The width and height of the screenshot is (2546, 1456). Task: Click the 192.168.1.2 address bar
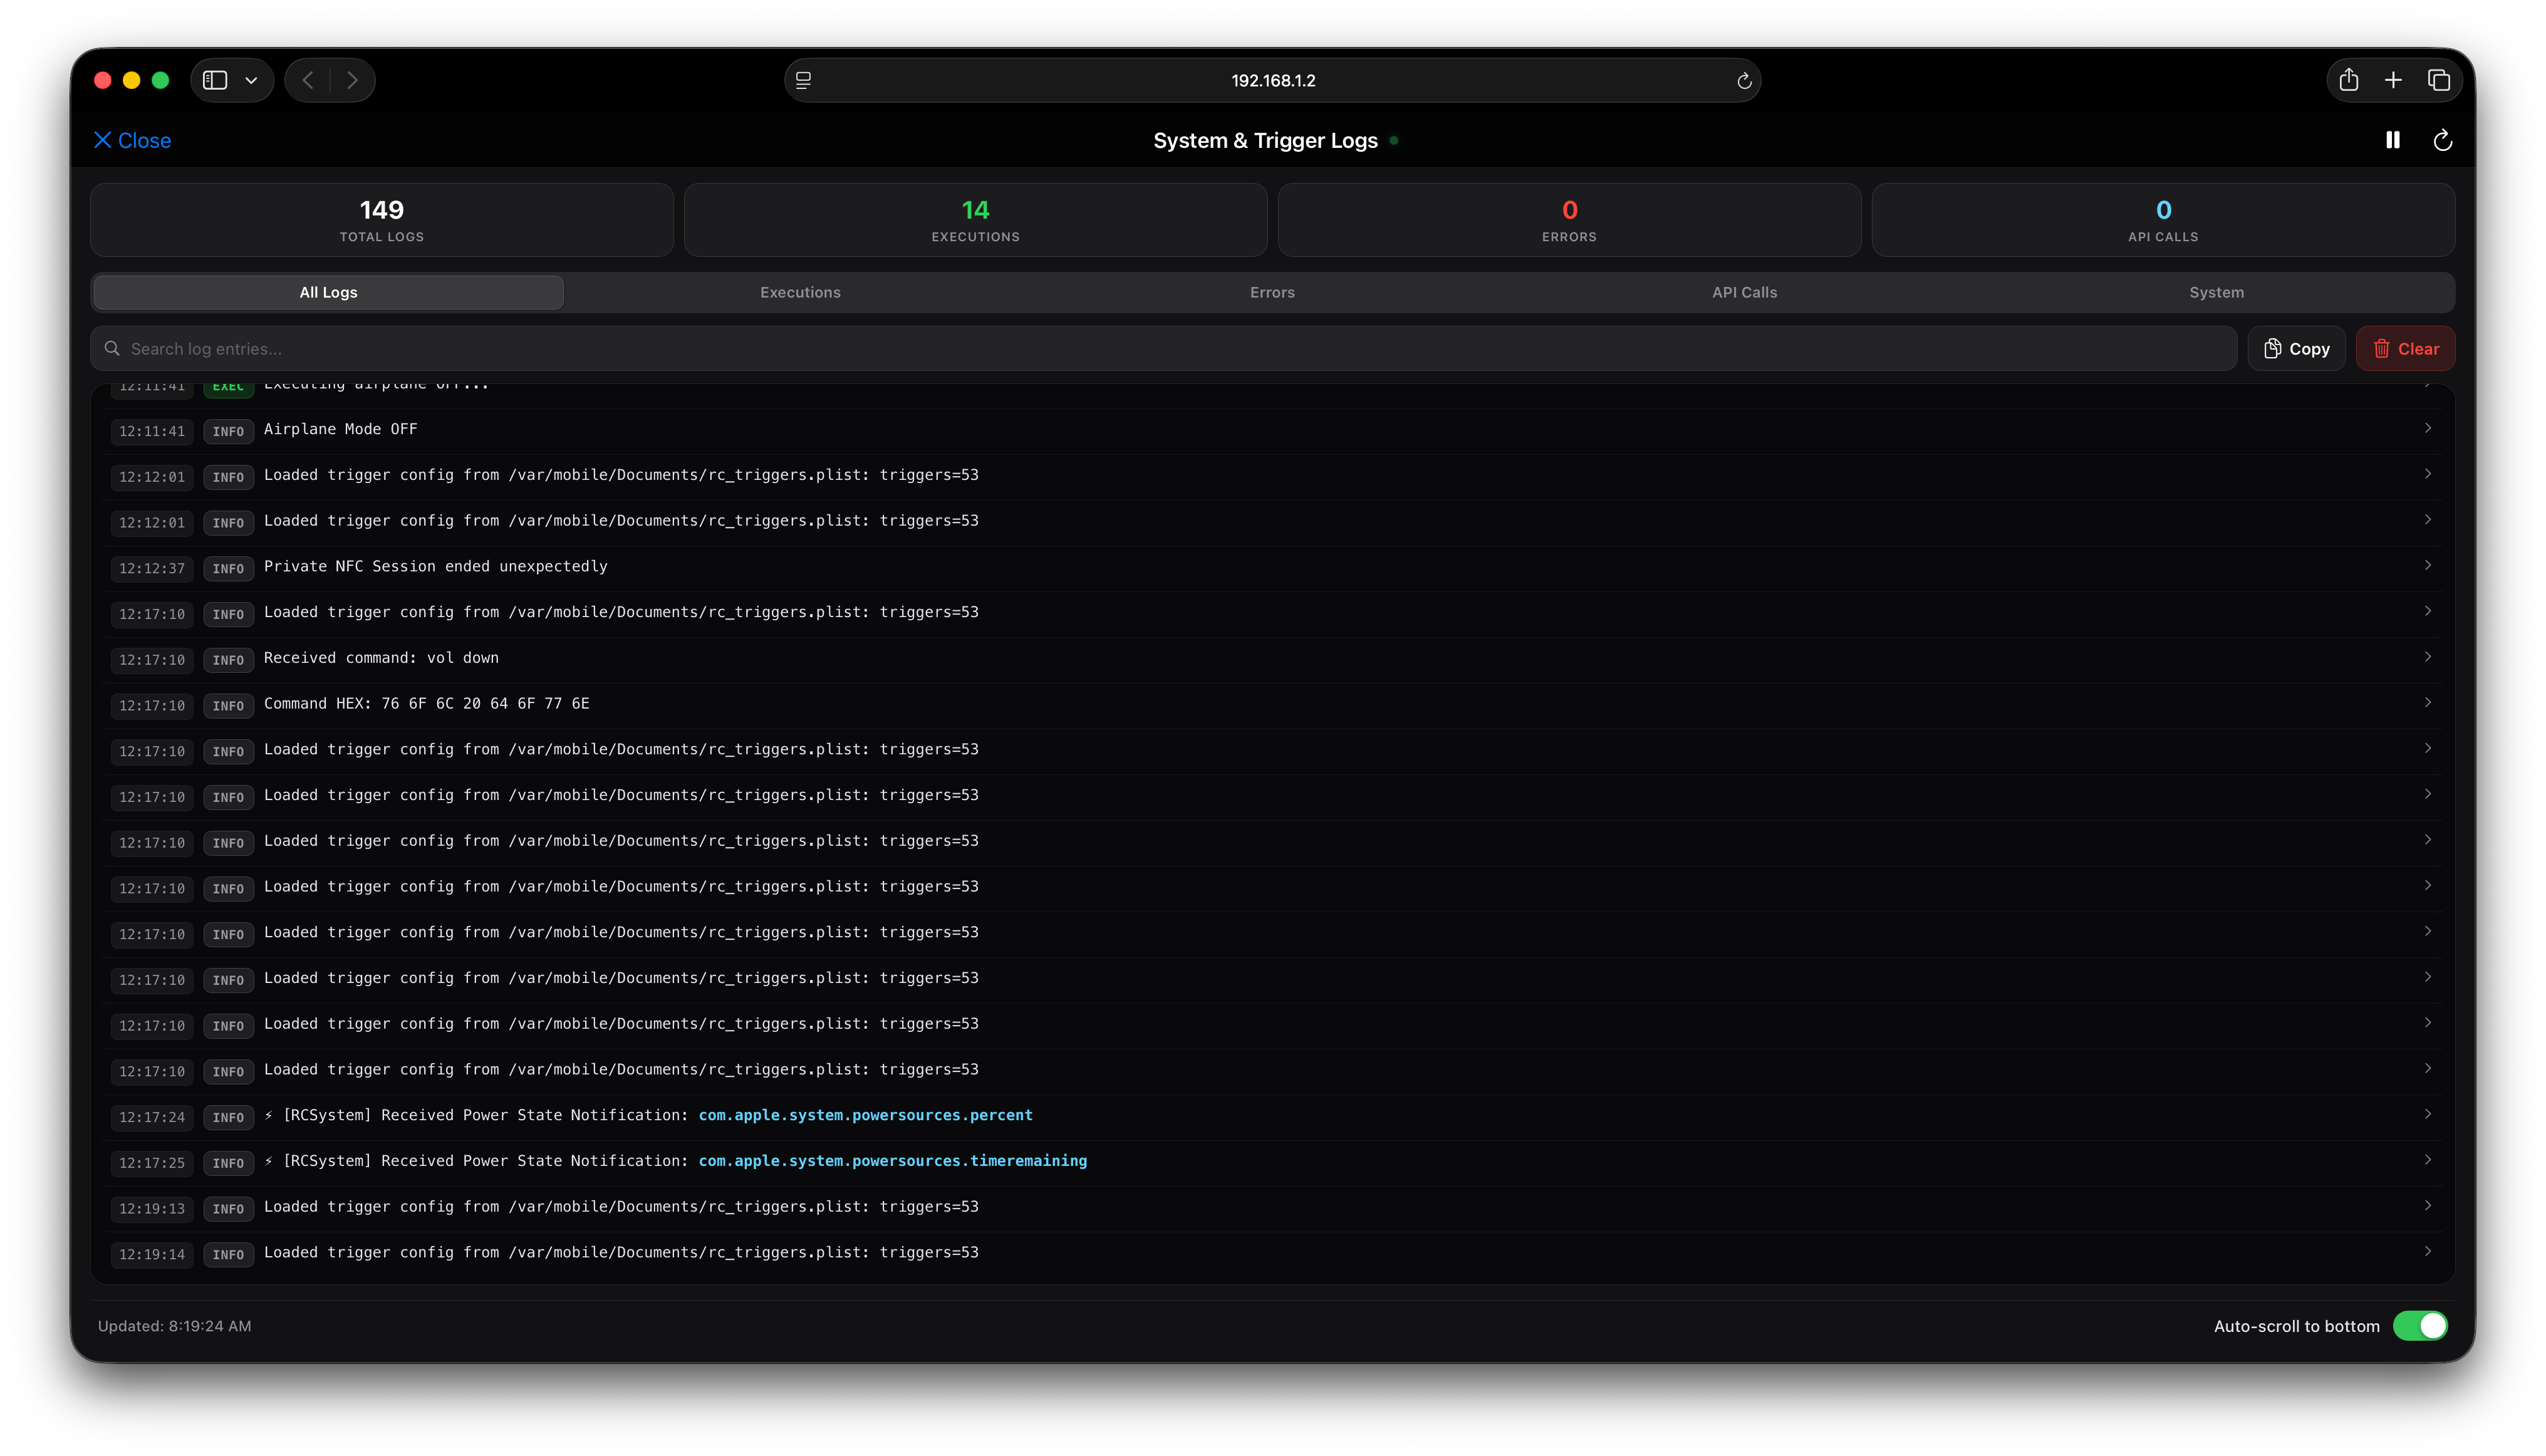coord(1272,80)
